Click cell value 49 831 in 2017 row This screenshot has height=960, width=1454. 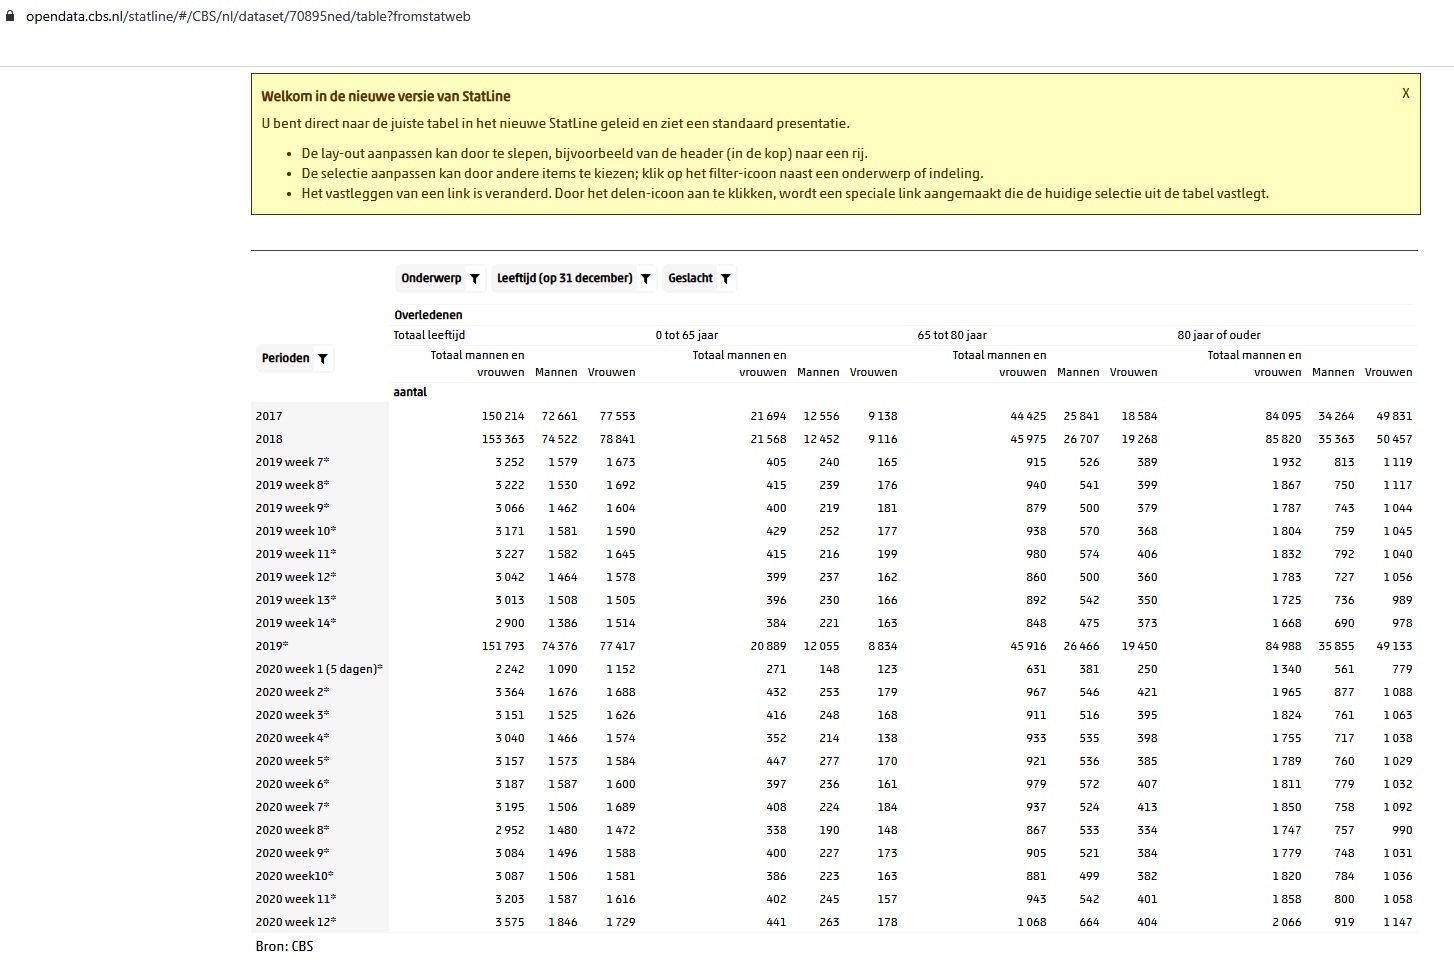coord(1395,416)
